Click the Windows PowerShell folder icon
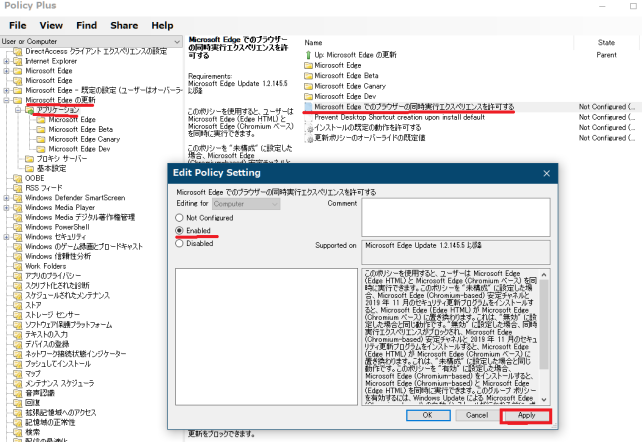Image resolution: width=642 pixels, height=442 pixels. pyautogui.click(x=18, y=228)
